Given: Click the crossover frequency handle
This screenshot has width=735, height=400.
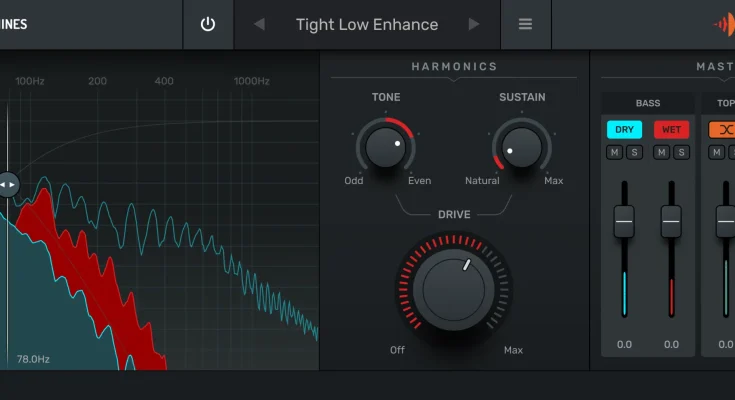Looking at the screenshot, I should [8, 184].
